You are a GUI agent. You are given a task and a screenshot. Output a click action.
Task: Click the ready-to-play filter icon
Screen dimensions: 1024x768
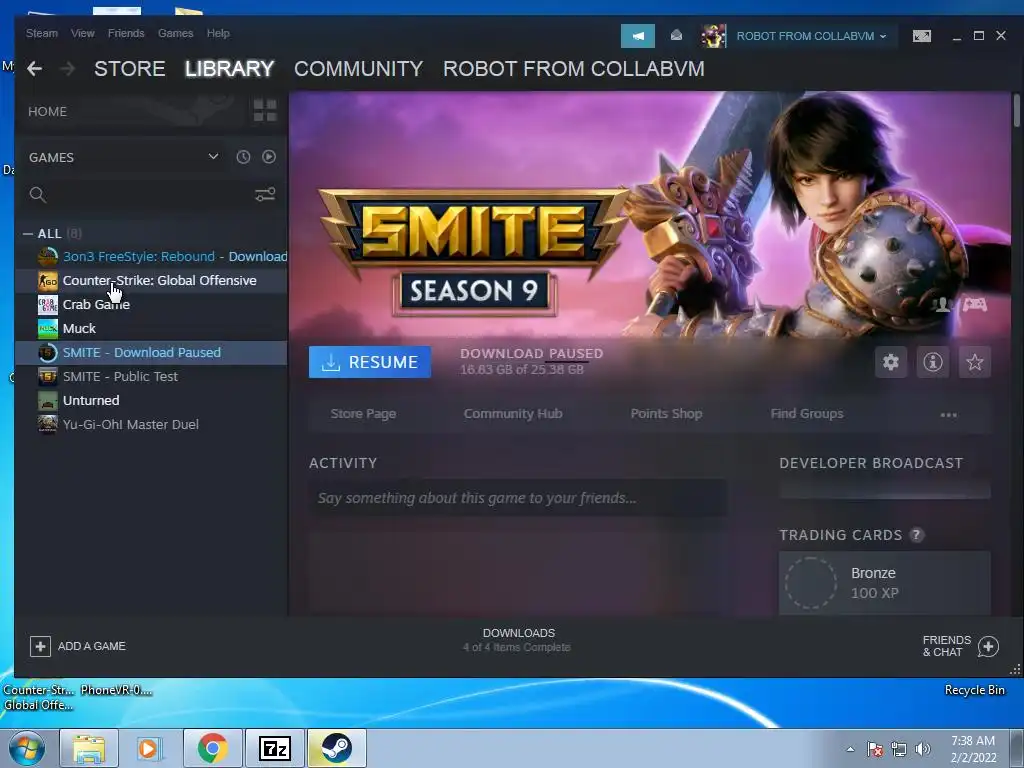click(x=268, y=157)
